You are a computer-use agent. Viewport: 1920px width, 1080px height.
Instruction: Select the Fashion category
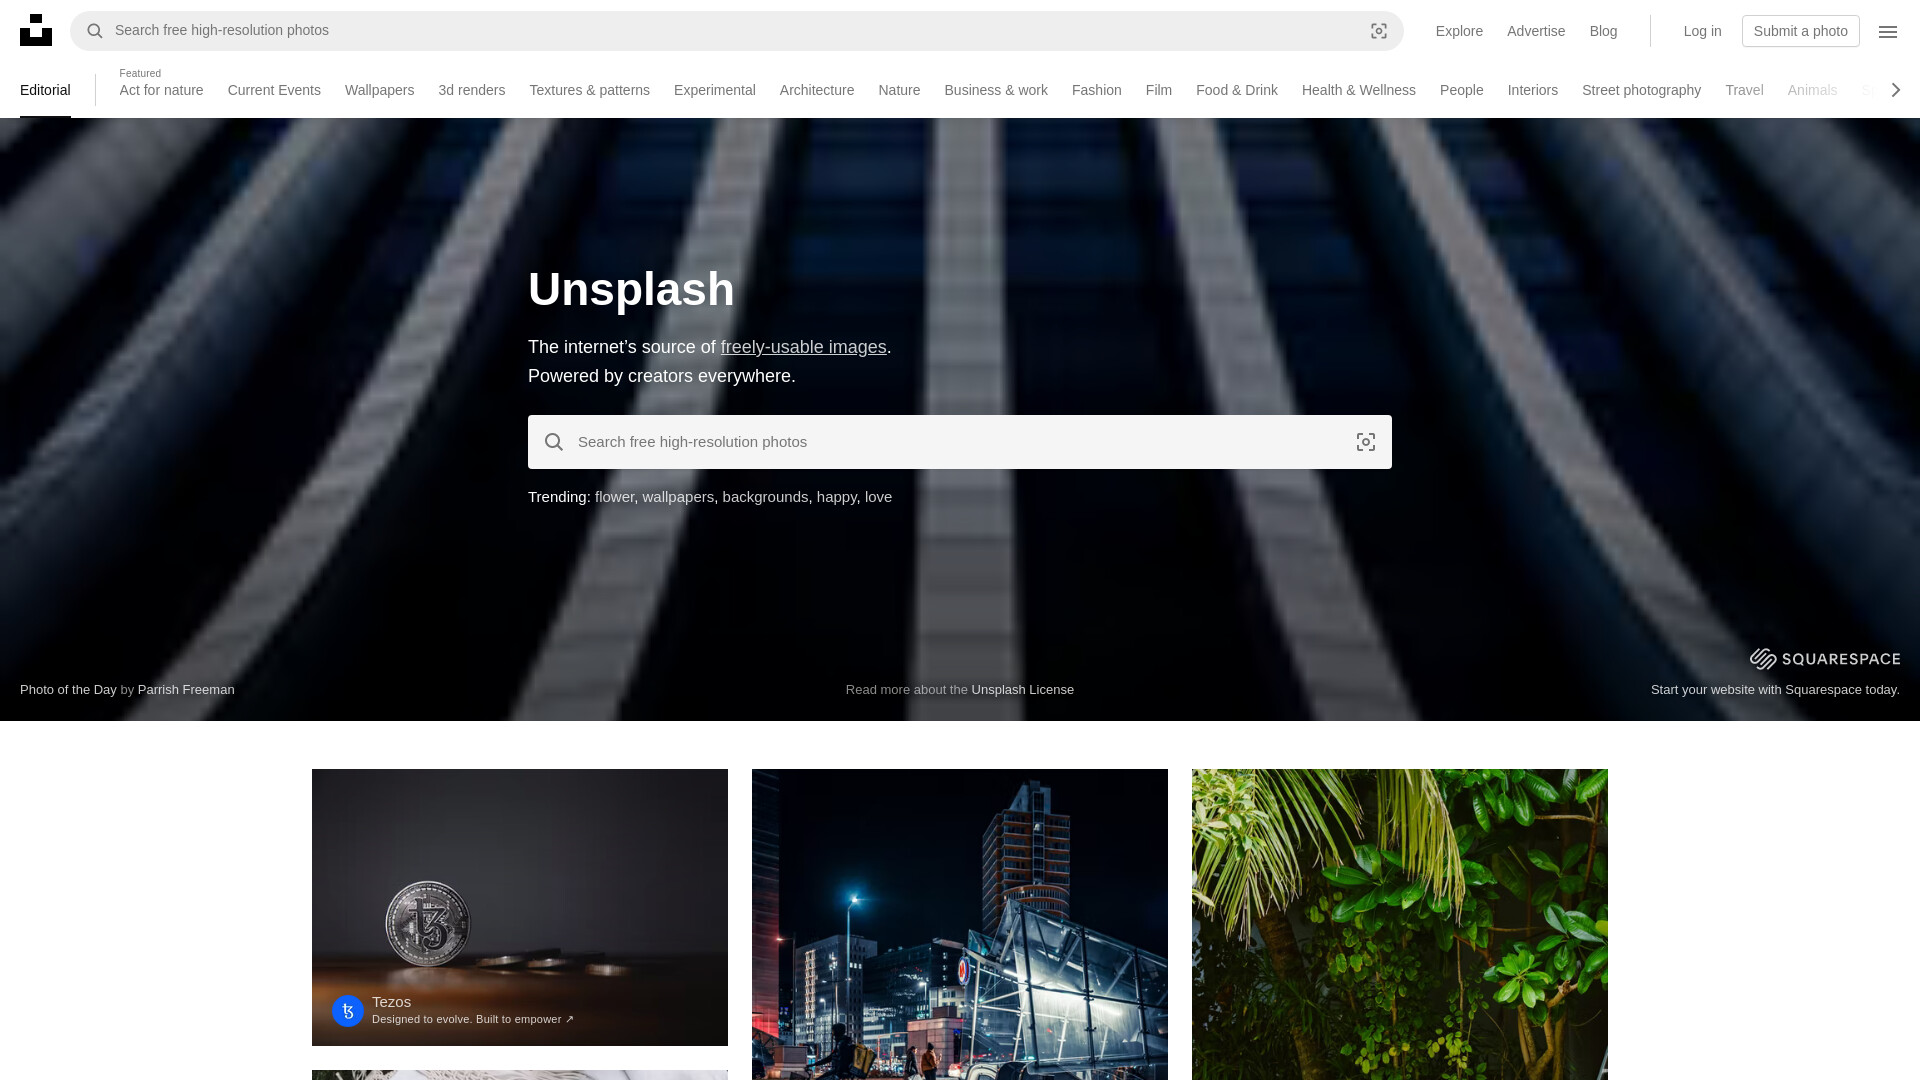coord(1096,90)
